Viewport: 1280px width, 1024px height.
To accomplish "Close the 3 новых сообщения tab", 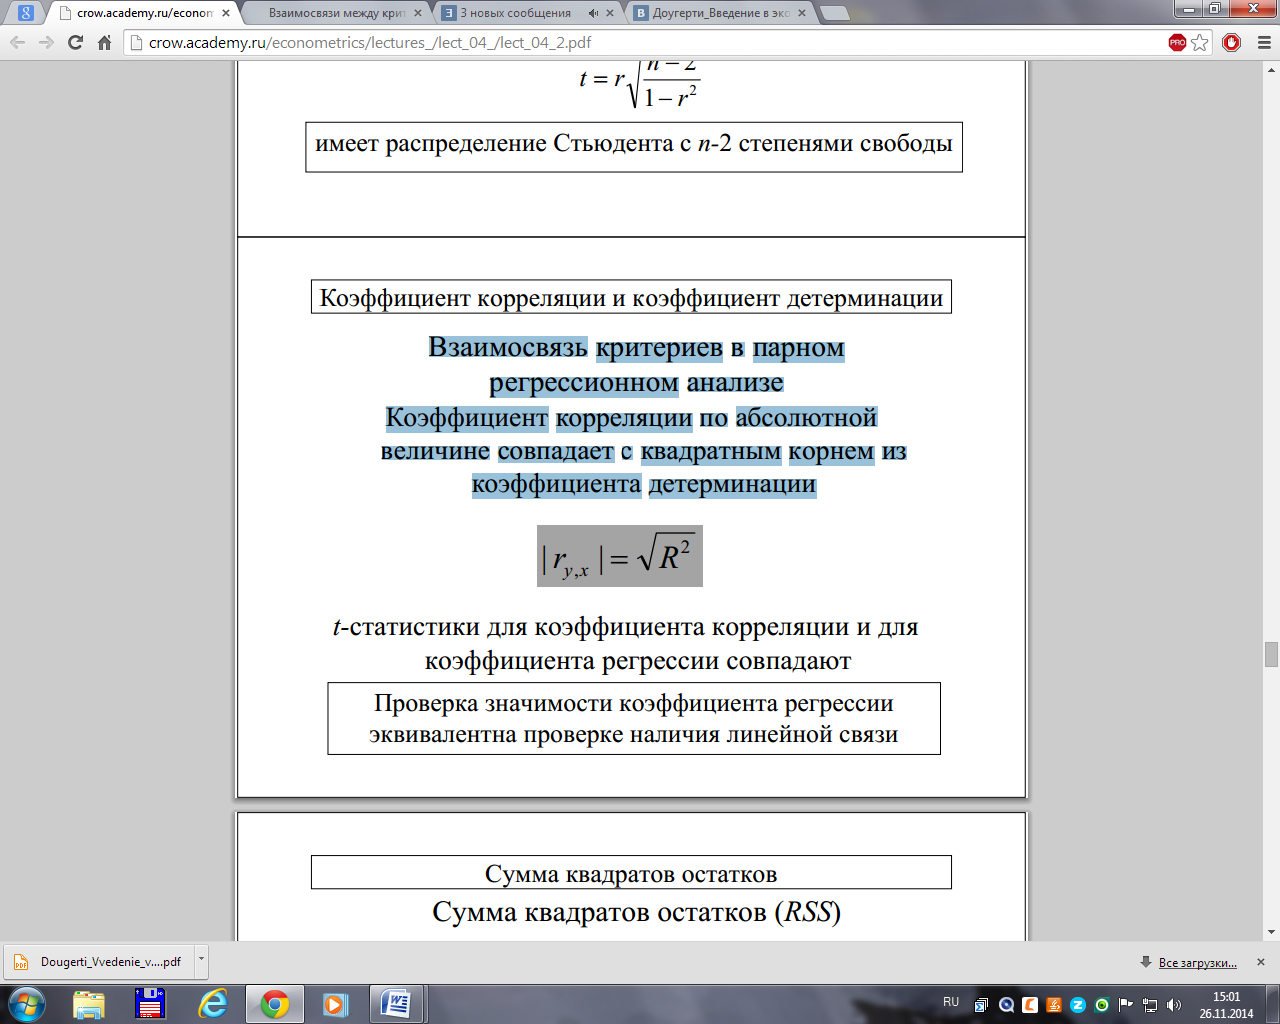I will [610, 13].
